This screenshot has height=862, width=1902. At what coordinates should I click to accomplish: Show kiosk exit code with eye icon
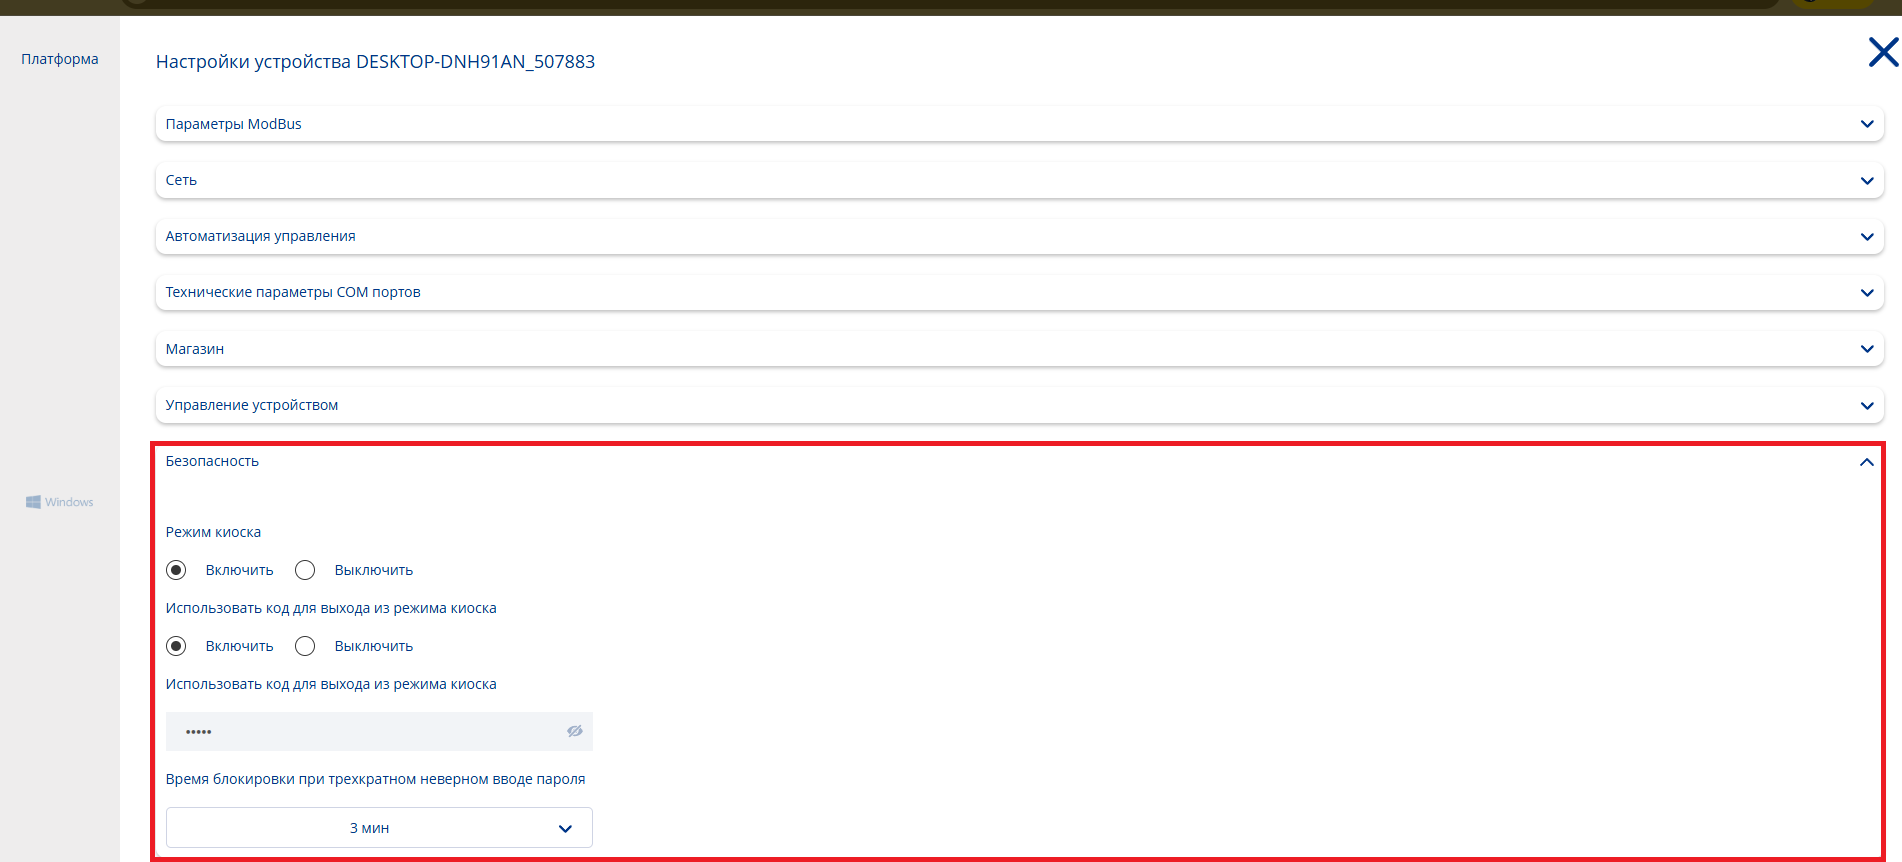click(574, 731)
